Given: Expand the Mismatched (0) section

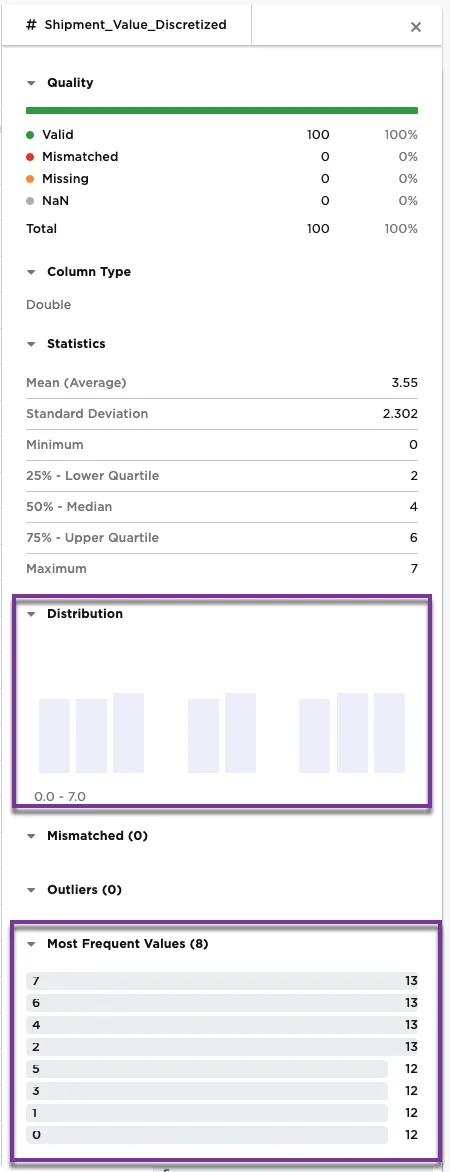Looking at the screenshot, I should click(31, 836).
